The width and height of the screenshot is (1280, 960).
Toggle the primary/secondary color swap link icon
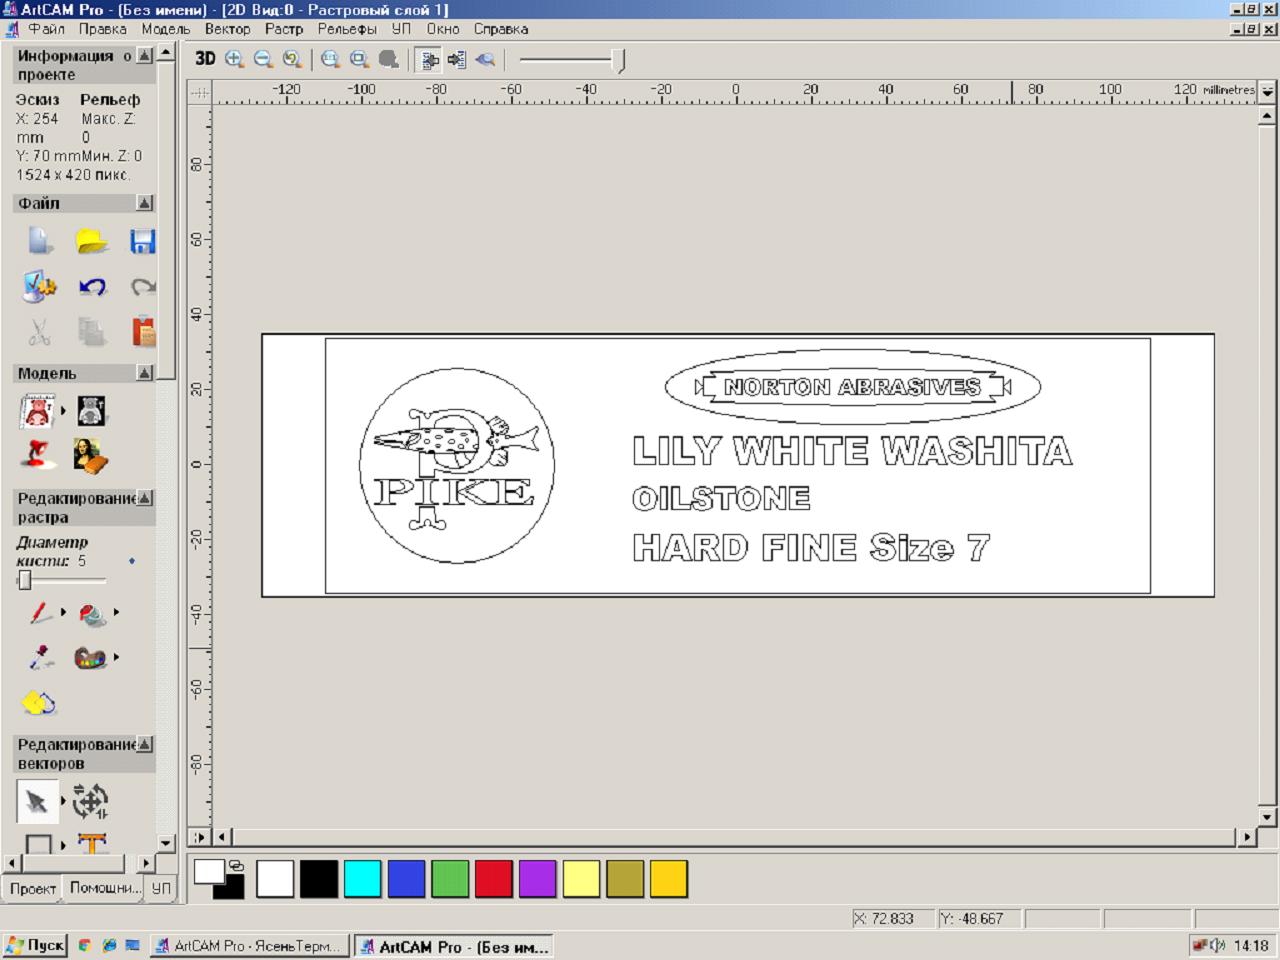tap(236, 865)
